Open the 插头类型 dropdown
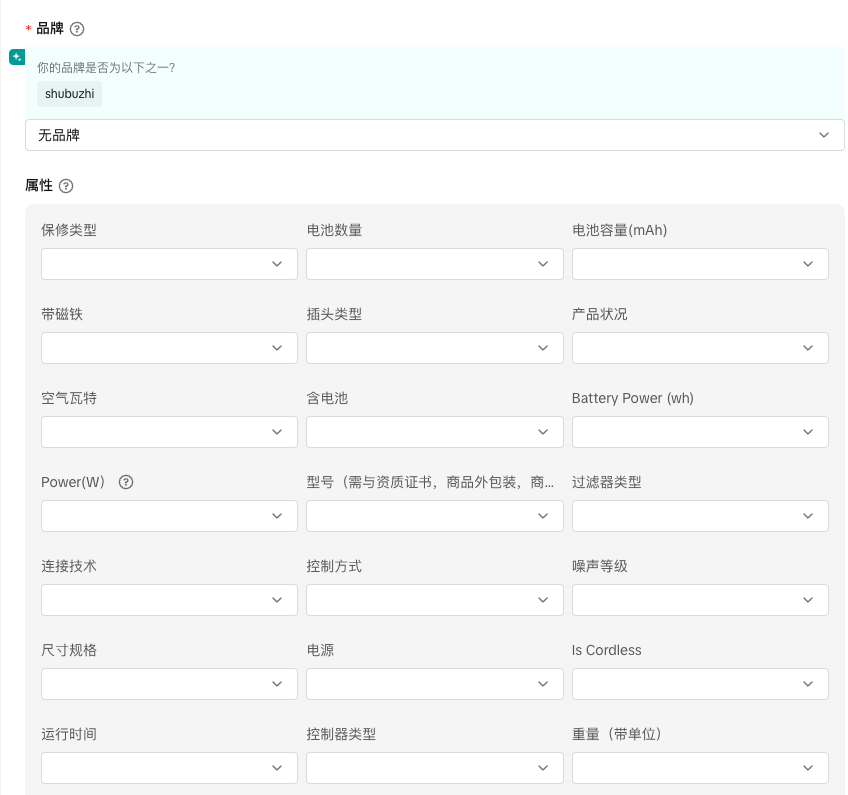The image size is (848, 795). coord(434,348)
